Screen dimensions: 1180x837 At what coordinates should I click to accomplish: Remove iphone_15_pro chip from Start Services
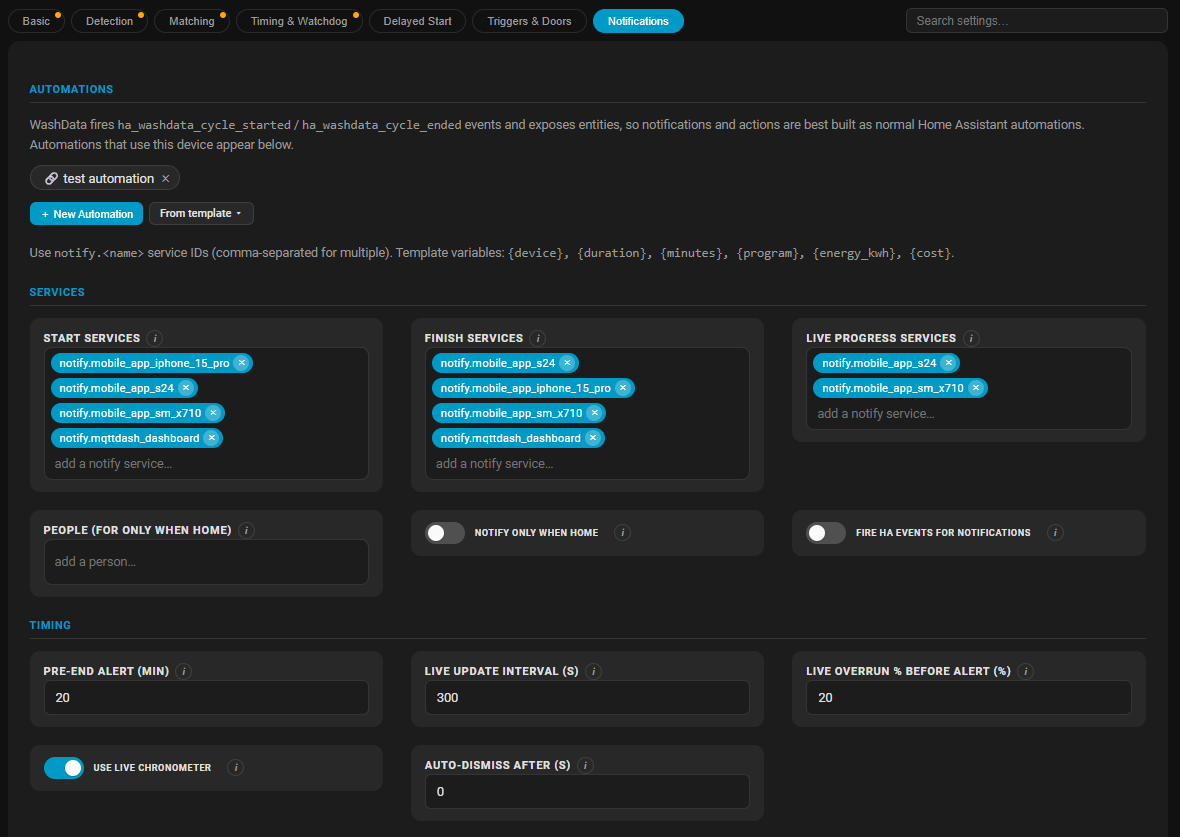coord(242,363)
